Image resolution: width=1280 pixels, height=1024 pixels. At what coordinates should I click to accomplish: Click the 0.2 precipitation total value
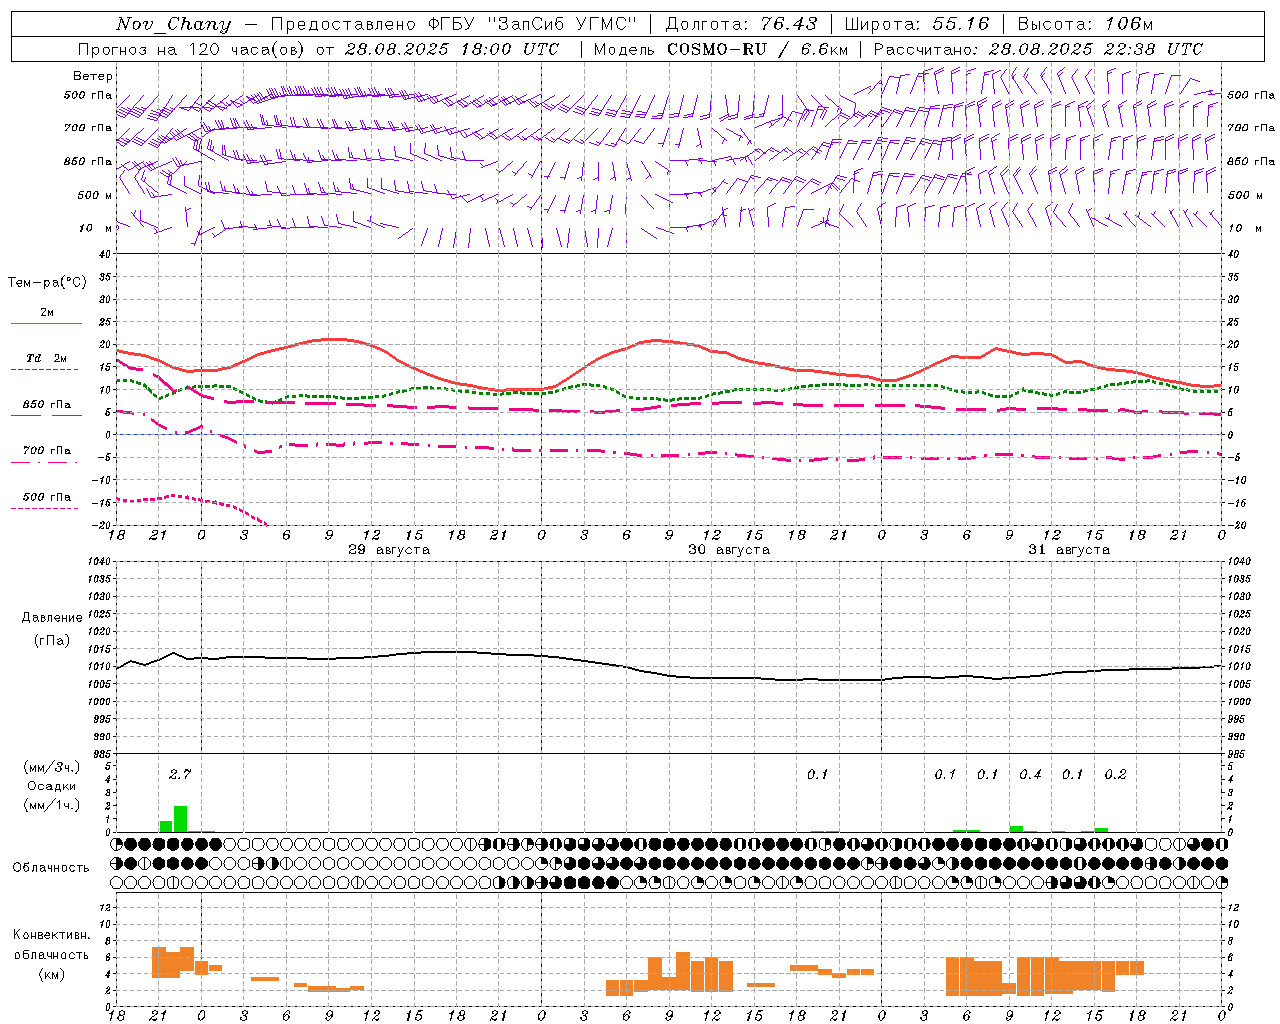tap(1115, 774)
